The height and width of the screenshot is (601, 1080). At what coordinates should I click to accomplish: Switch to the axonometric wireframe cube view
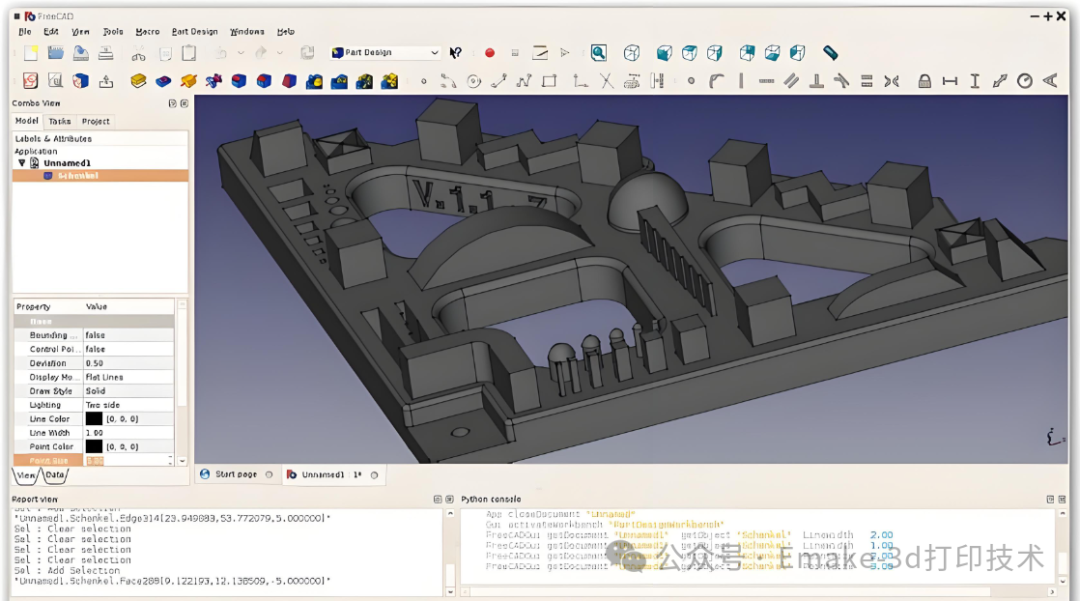tap(632, 53)
